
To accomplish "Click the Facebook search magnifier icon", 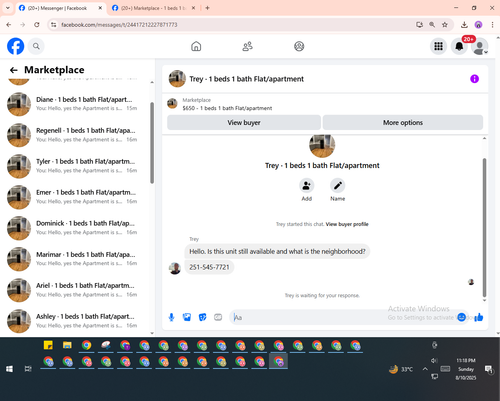I will (36, 46).
